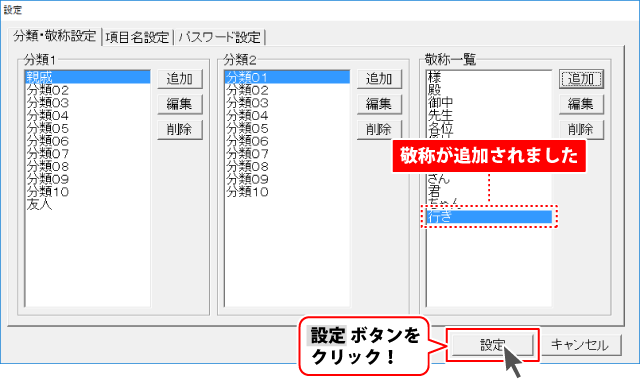Select 分類09 in the 分類2 list
Screen dimensions: 640x380
[x=287, y=179]
